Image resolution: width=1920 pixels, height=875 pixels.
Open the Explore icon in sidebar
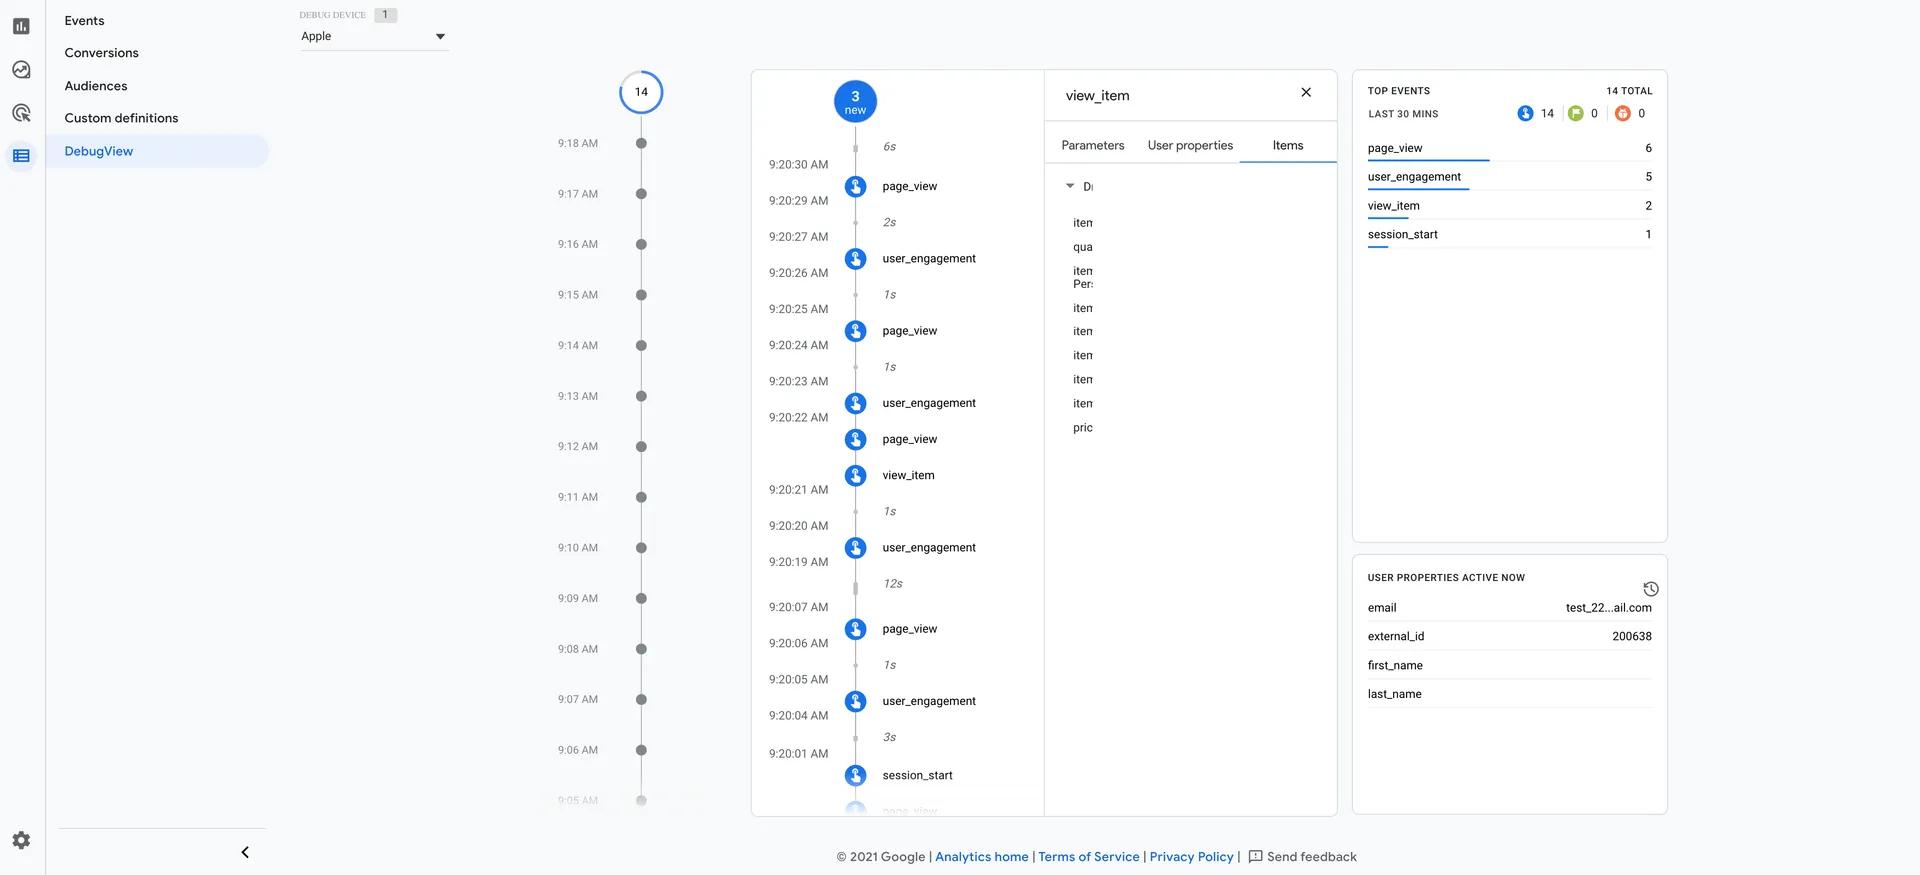point(21,70)
